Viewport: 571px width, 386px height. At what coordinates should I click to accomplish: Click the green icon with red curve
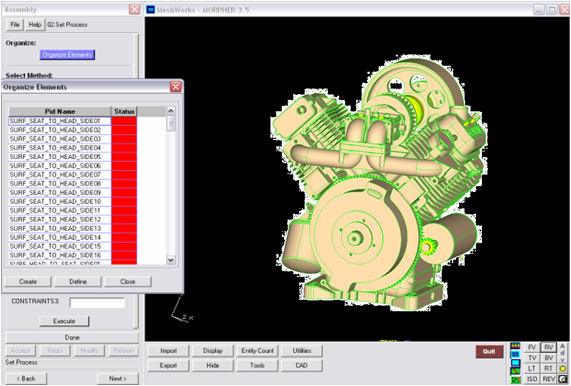point(515,371)
